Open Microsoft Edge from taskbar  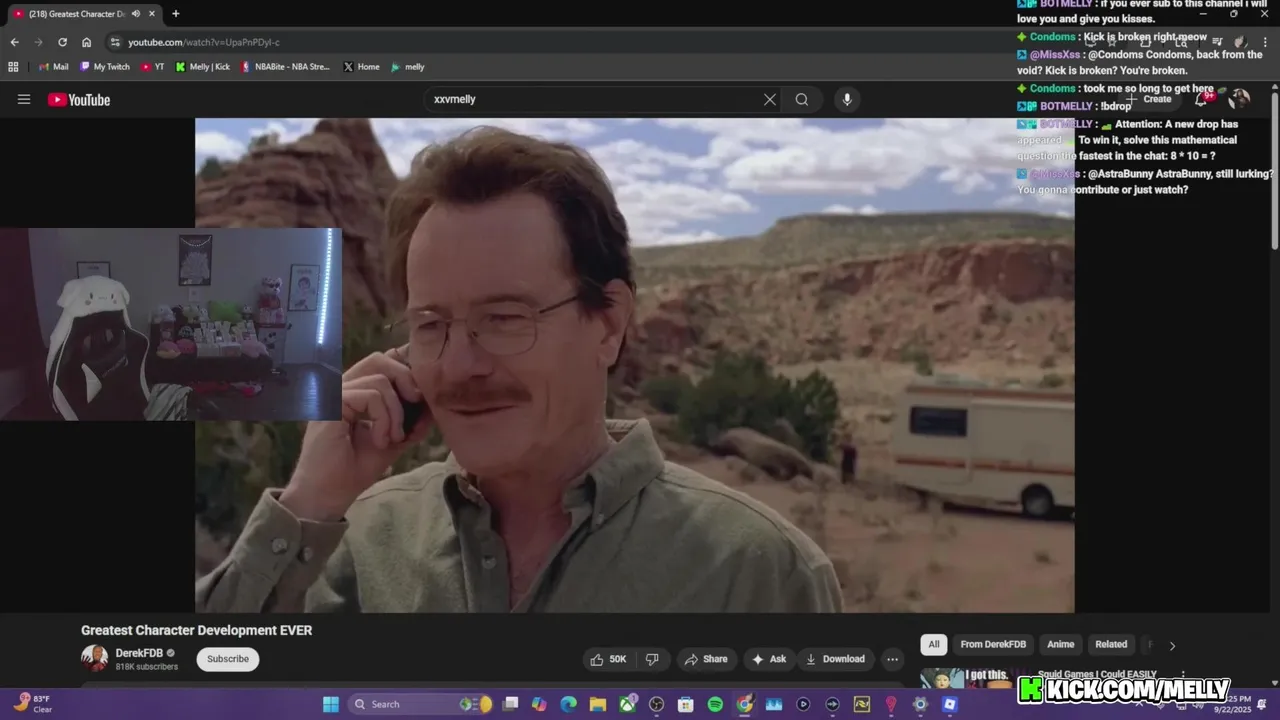[x=569, y=704]
